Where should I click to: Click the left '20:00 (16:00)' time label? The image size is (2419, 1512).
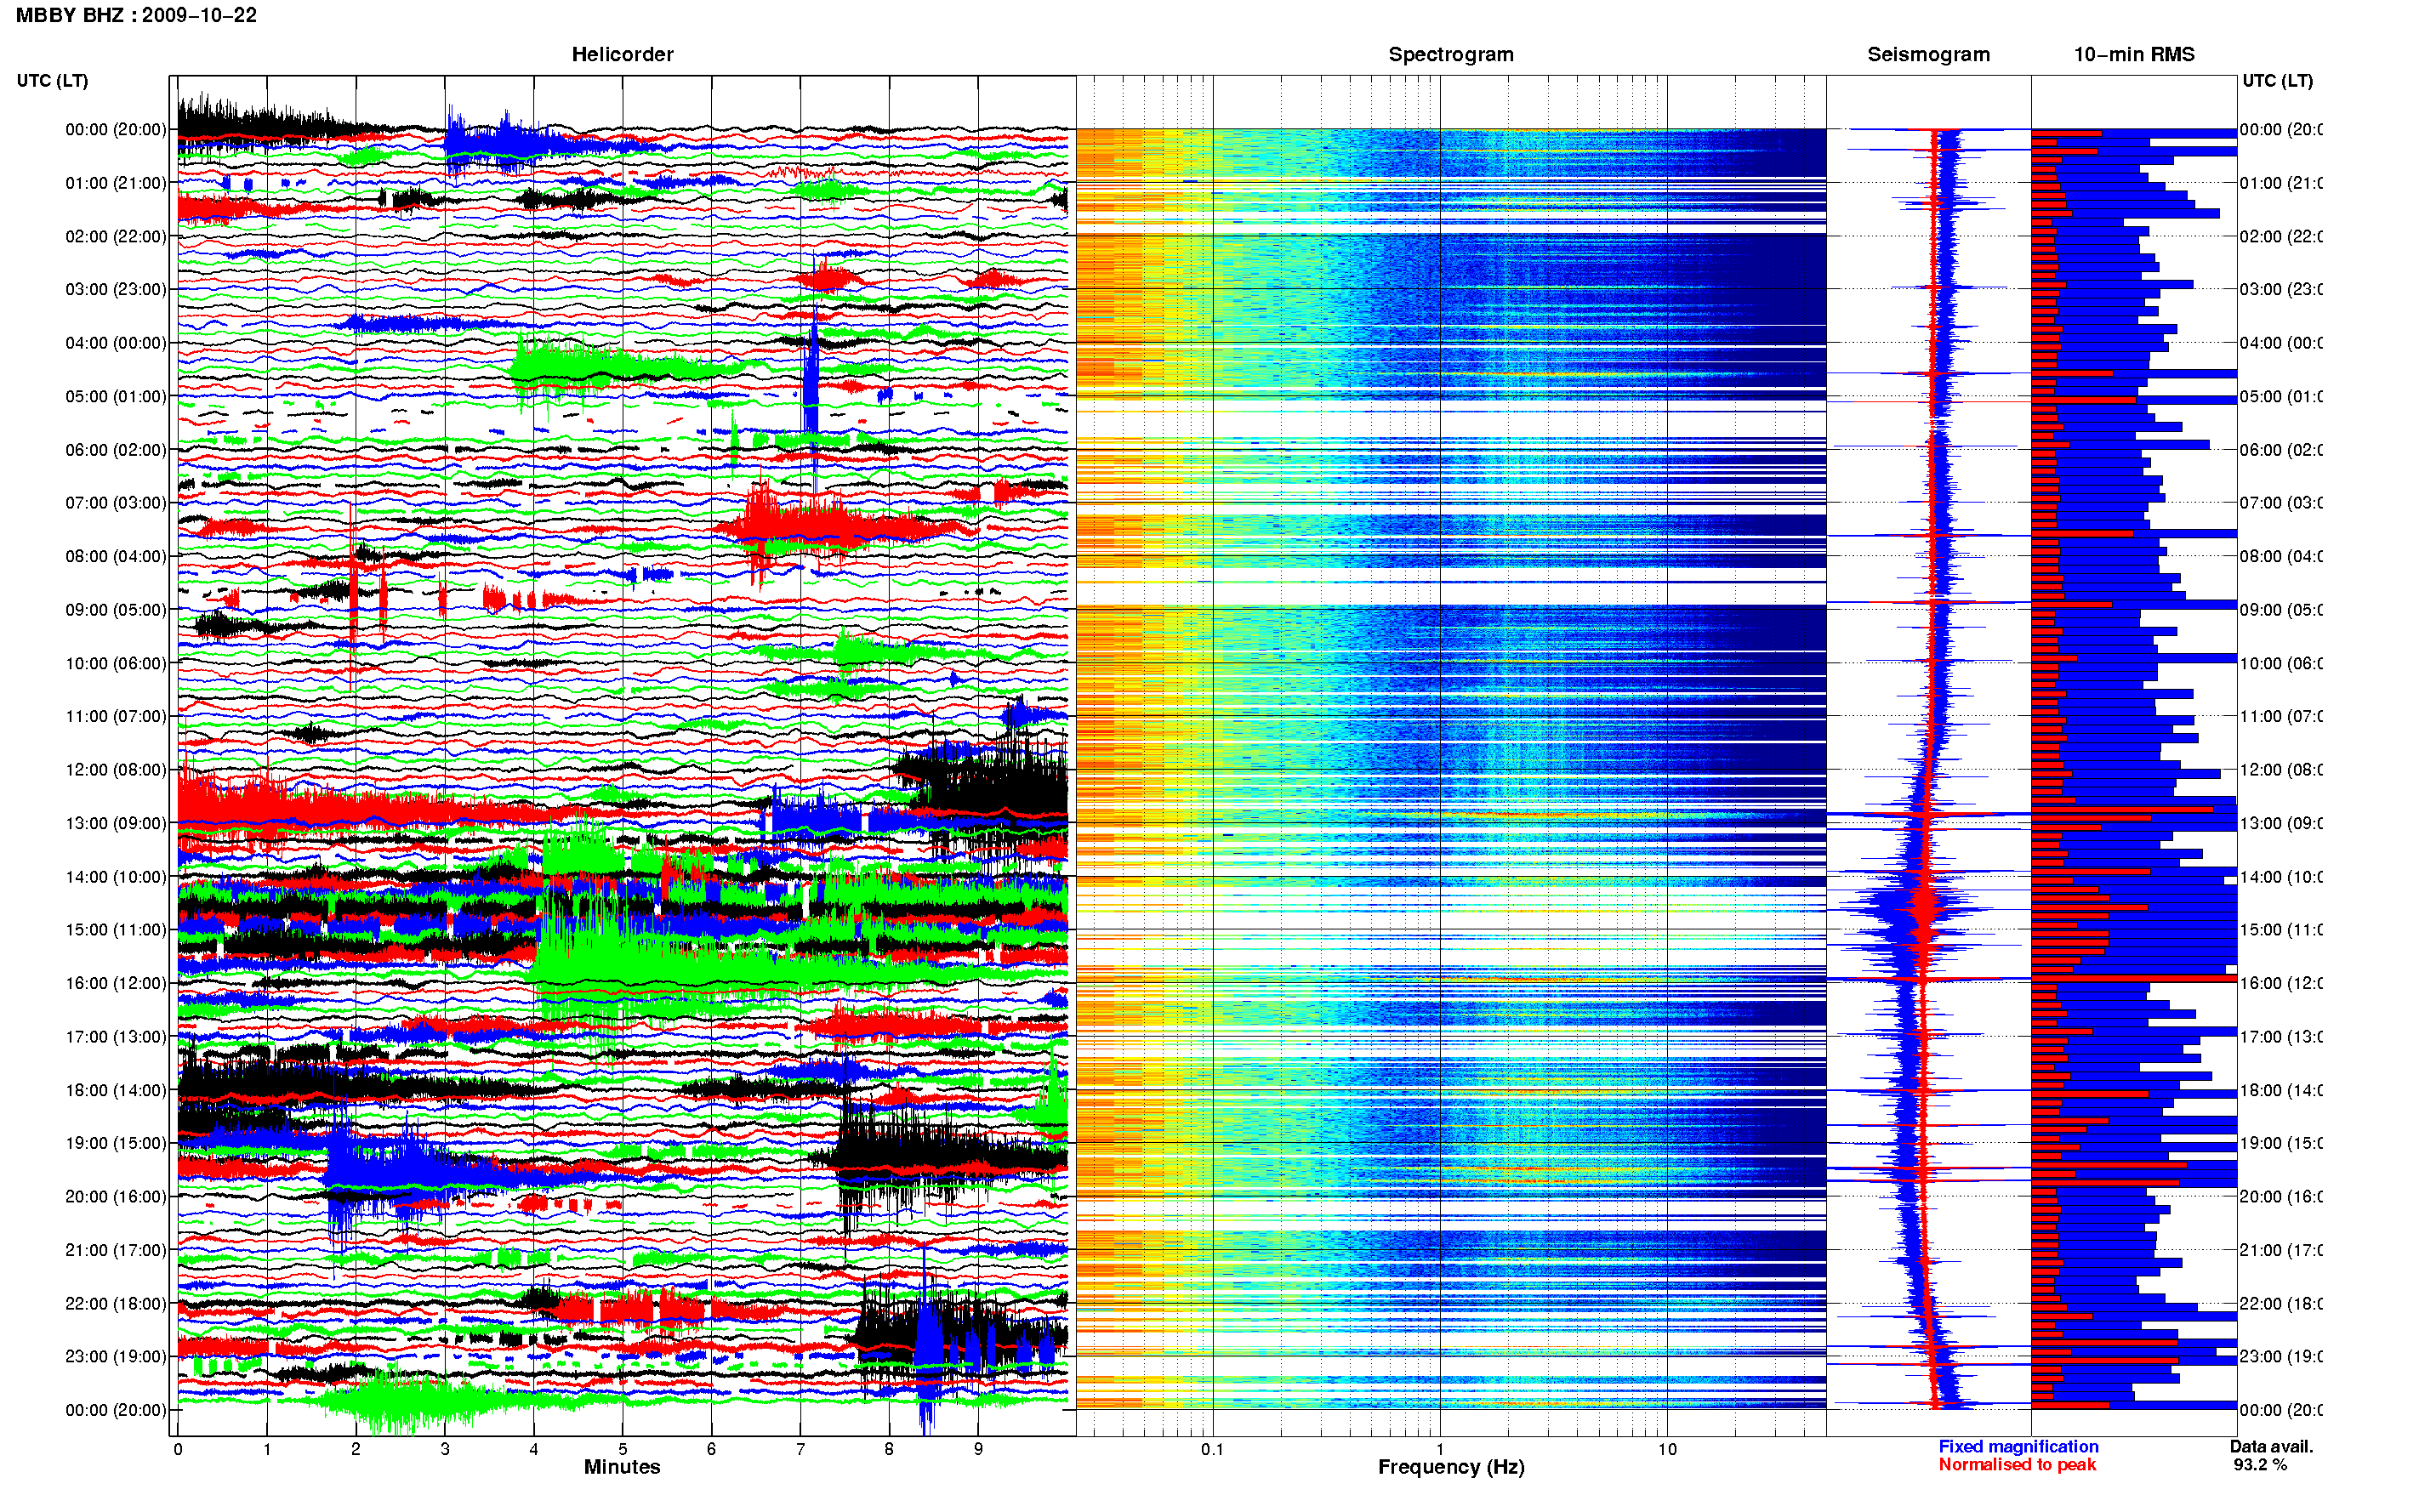tap(116, 1196)
